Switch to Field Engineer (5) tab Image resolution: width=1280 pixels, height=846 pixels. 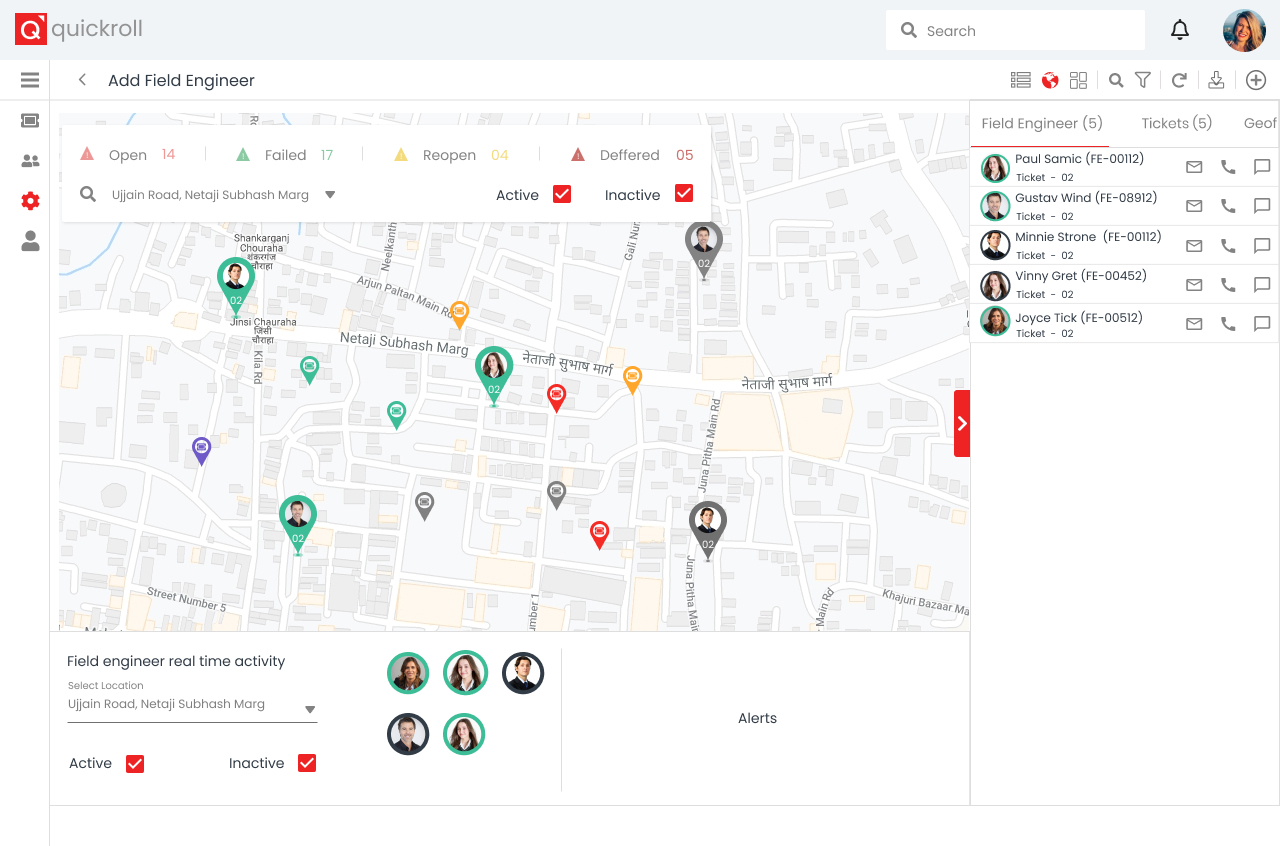(x=1041, y=123)
